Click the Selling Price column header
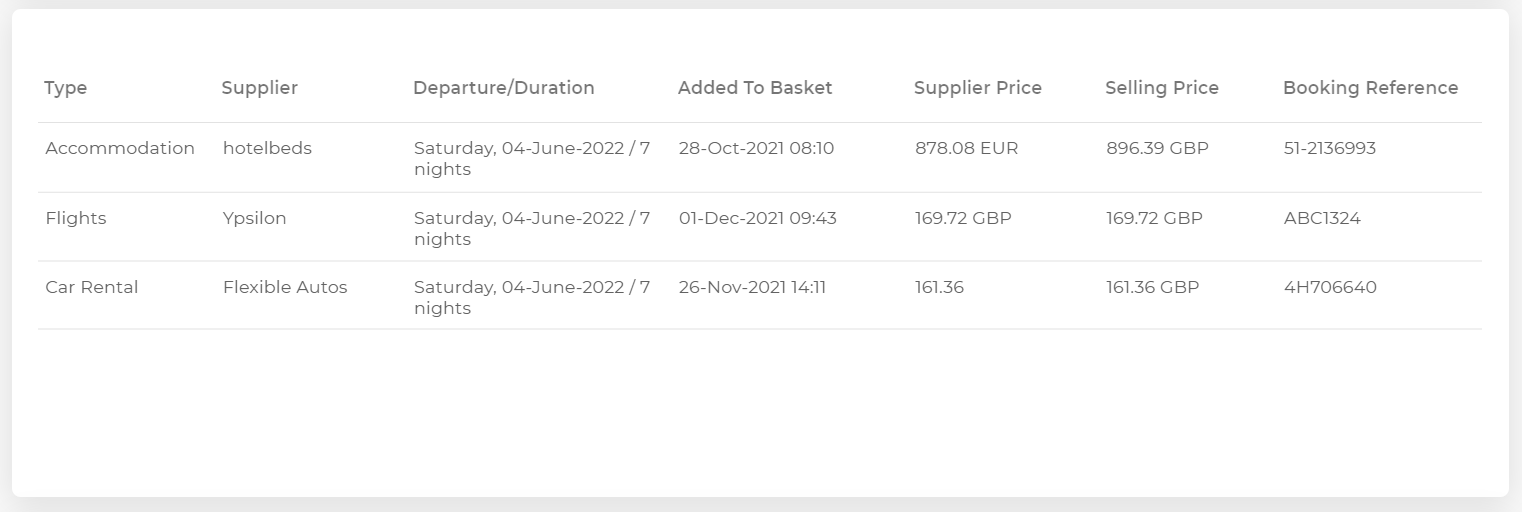Viewport: 1522px width, 512px height. click(1162, 88)
